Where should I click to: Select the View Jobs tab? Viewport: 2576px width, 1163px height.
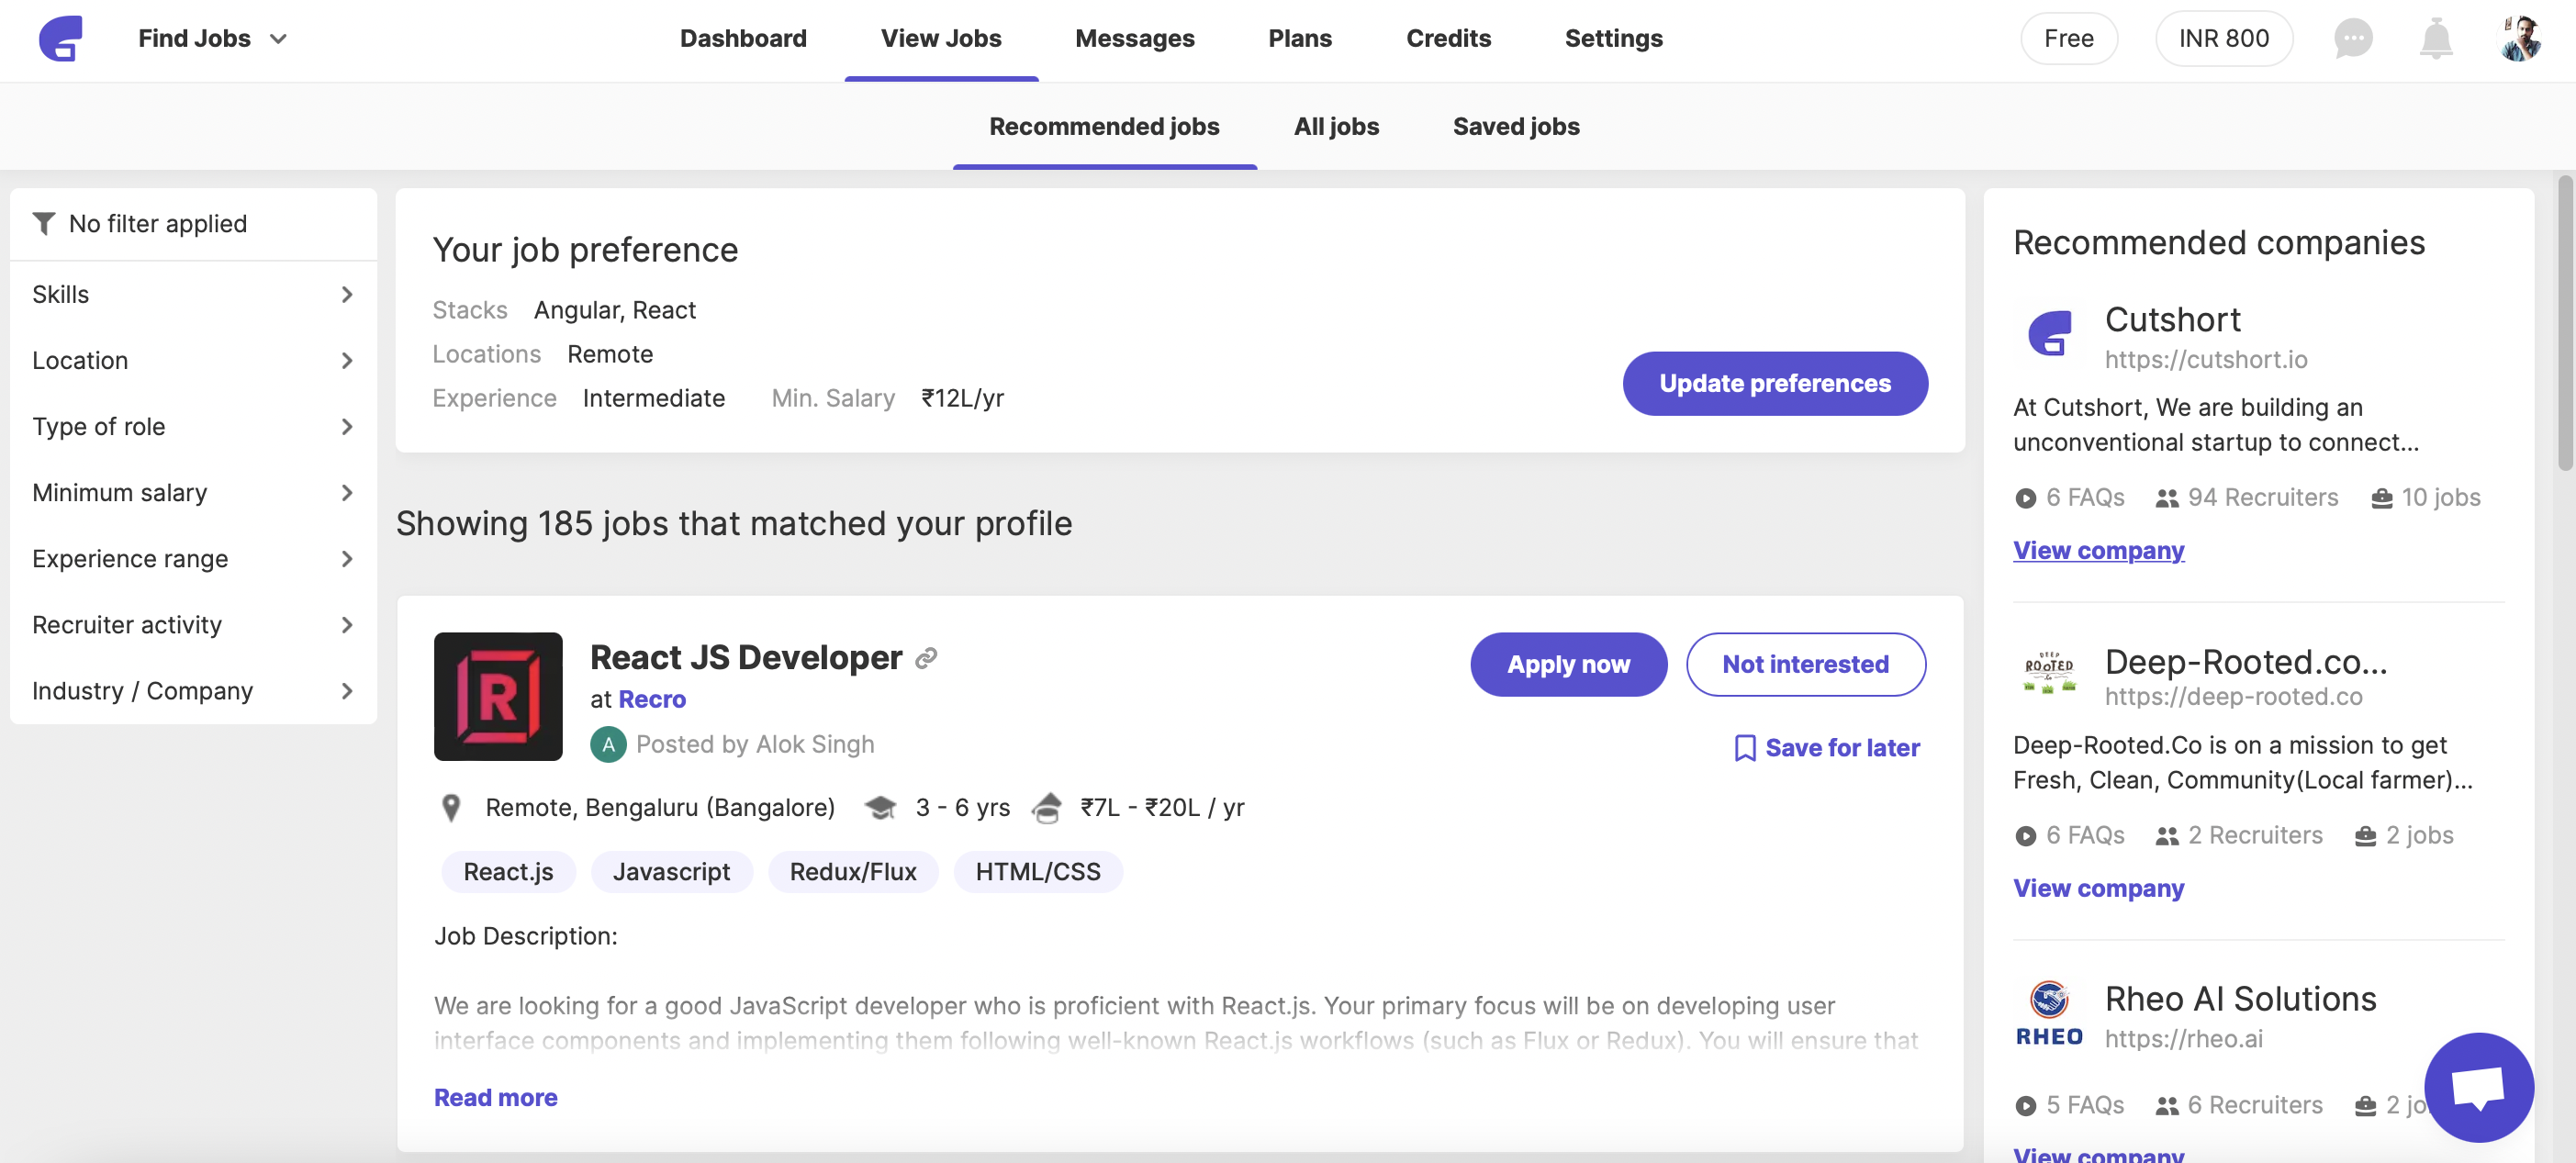(941, 39)
